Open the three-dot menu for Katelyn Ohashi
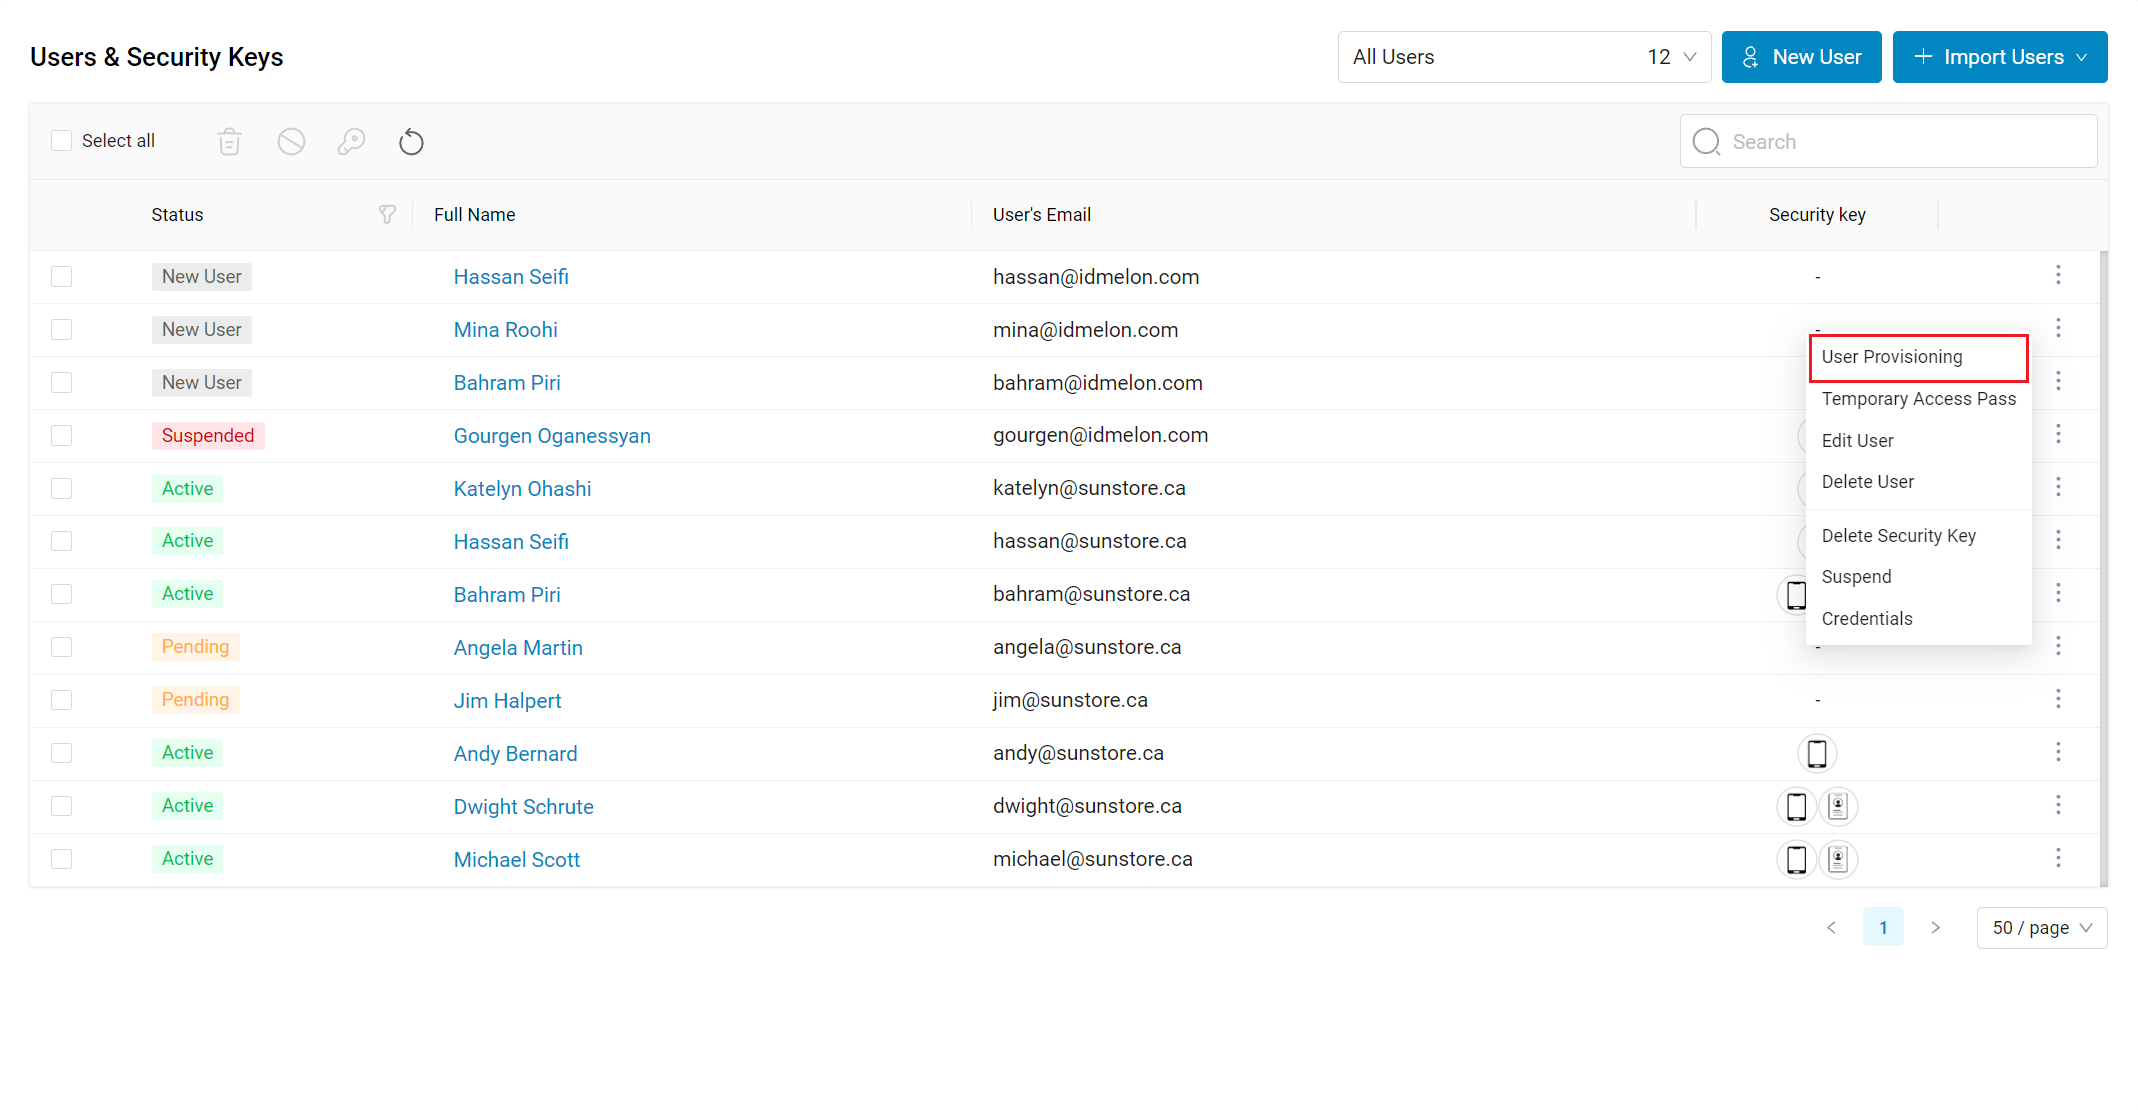2138x1110 pixels. (x=2058, y=487)
